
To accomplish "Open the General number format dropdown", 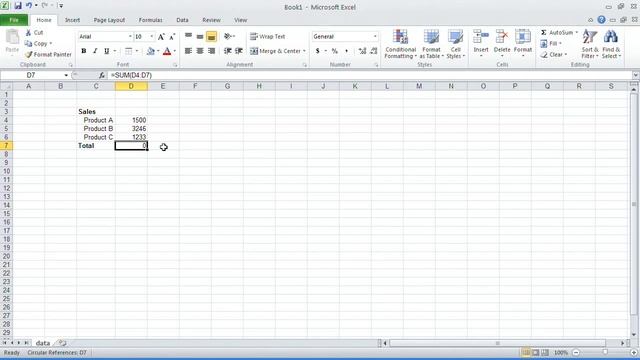I will point(375,37).
